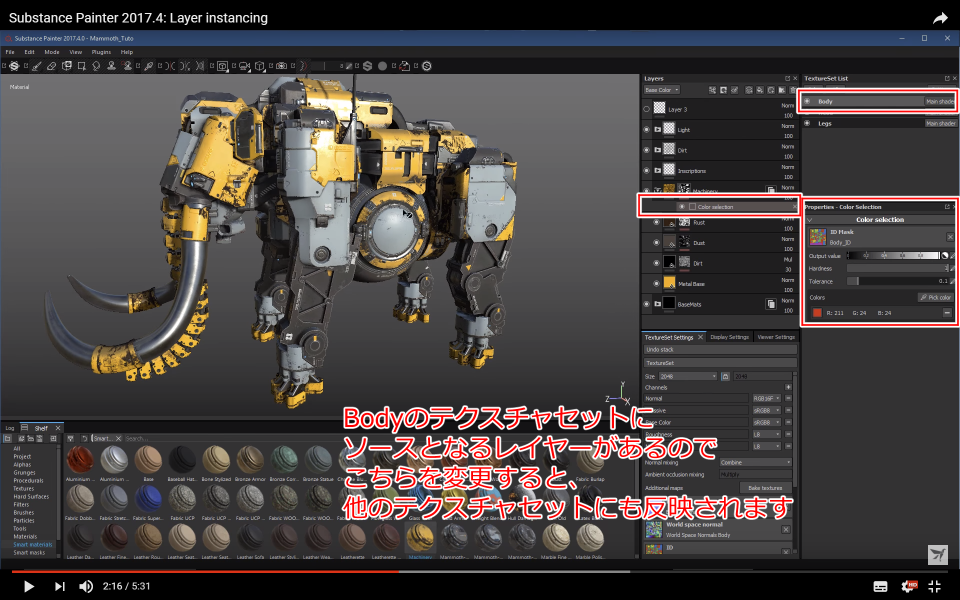Select the Polygon Fill tool
This screenshot has width=960, height=600.
(x=81, y=66)
